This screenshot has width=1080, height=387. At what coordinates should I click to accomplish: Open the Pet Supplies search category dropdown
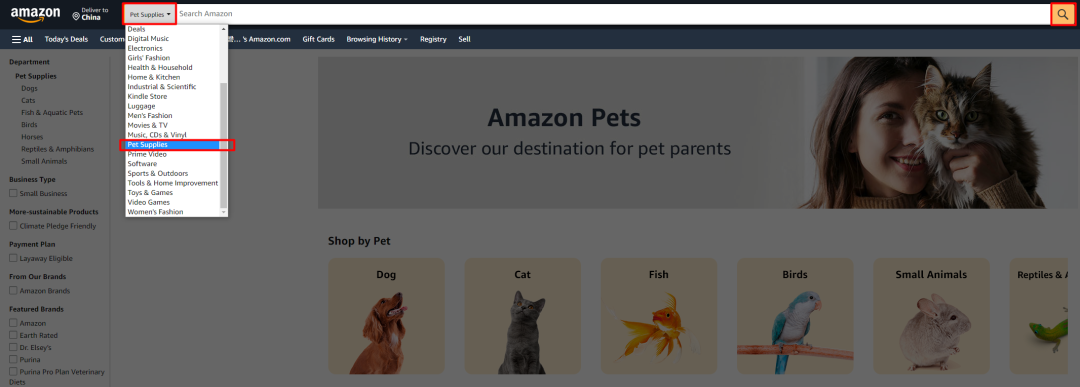click(x=150, y=14)
